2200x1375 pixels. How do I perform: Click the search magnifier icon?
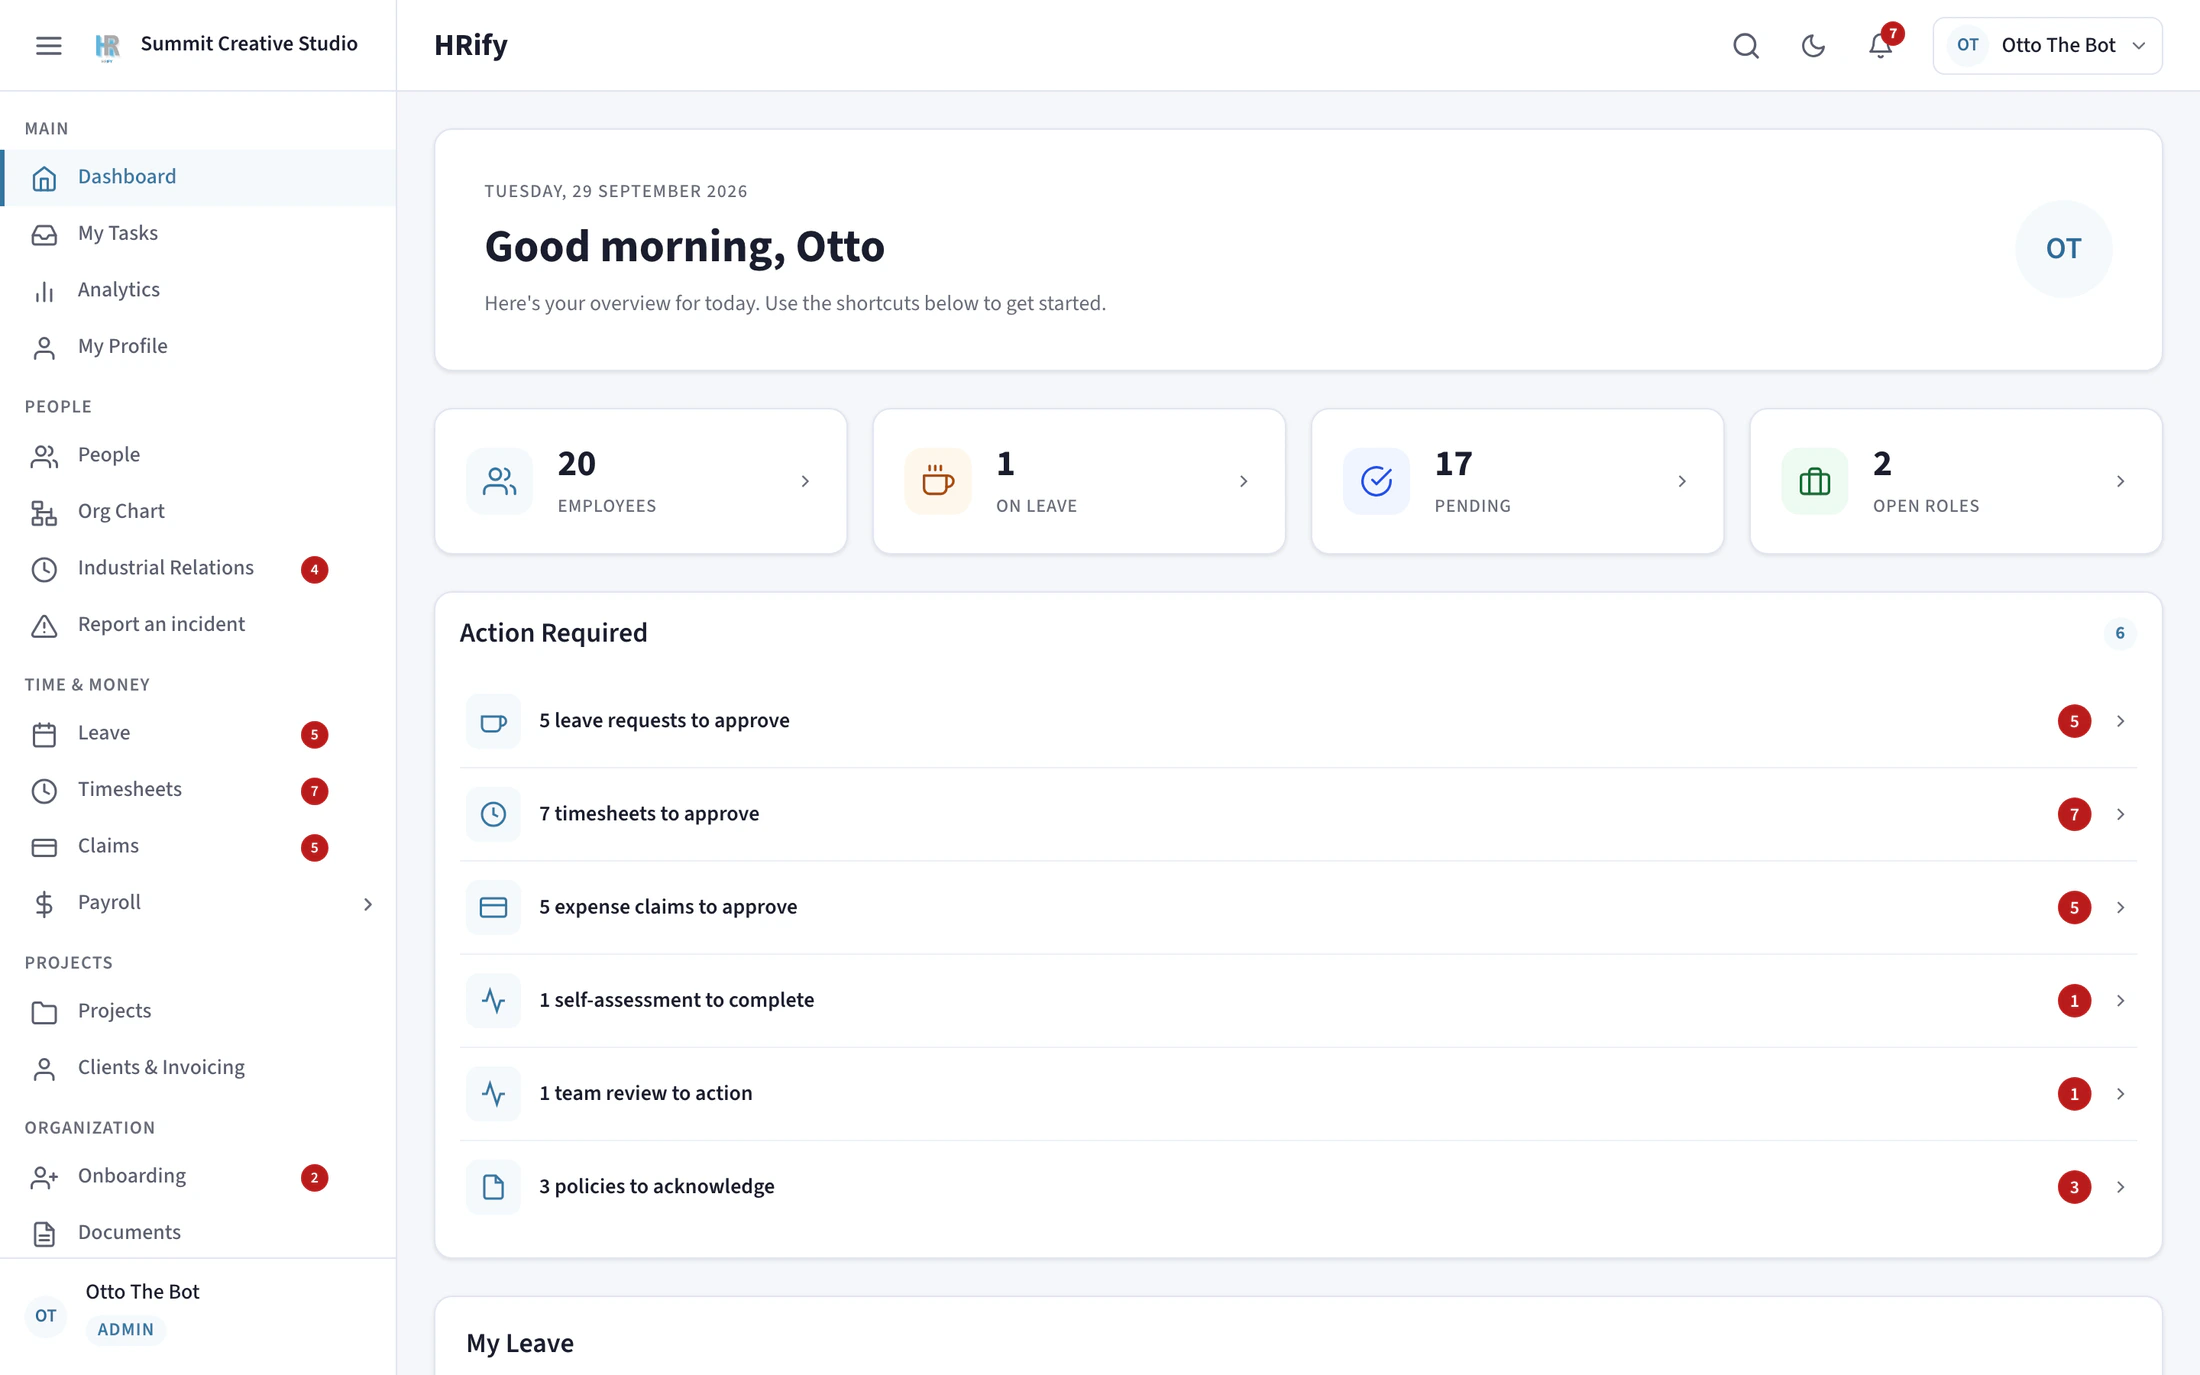coord(1746,45)
